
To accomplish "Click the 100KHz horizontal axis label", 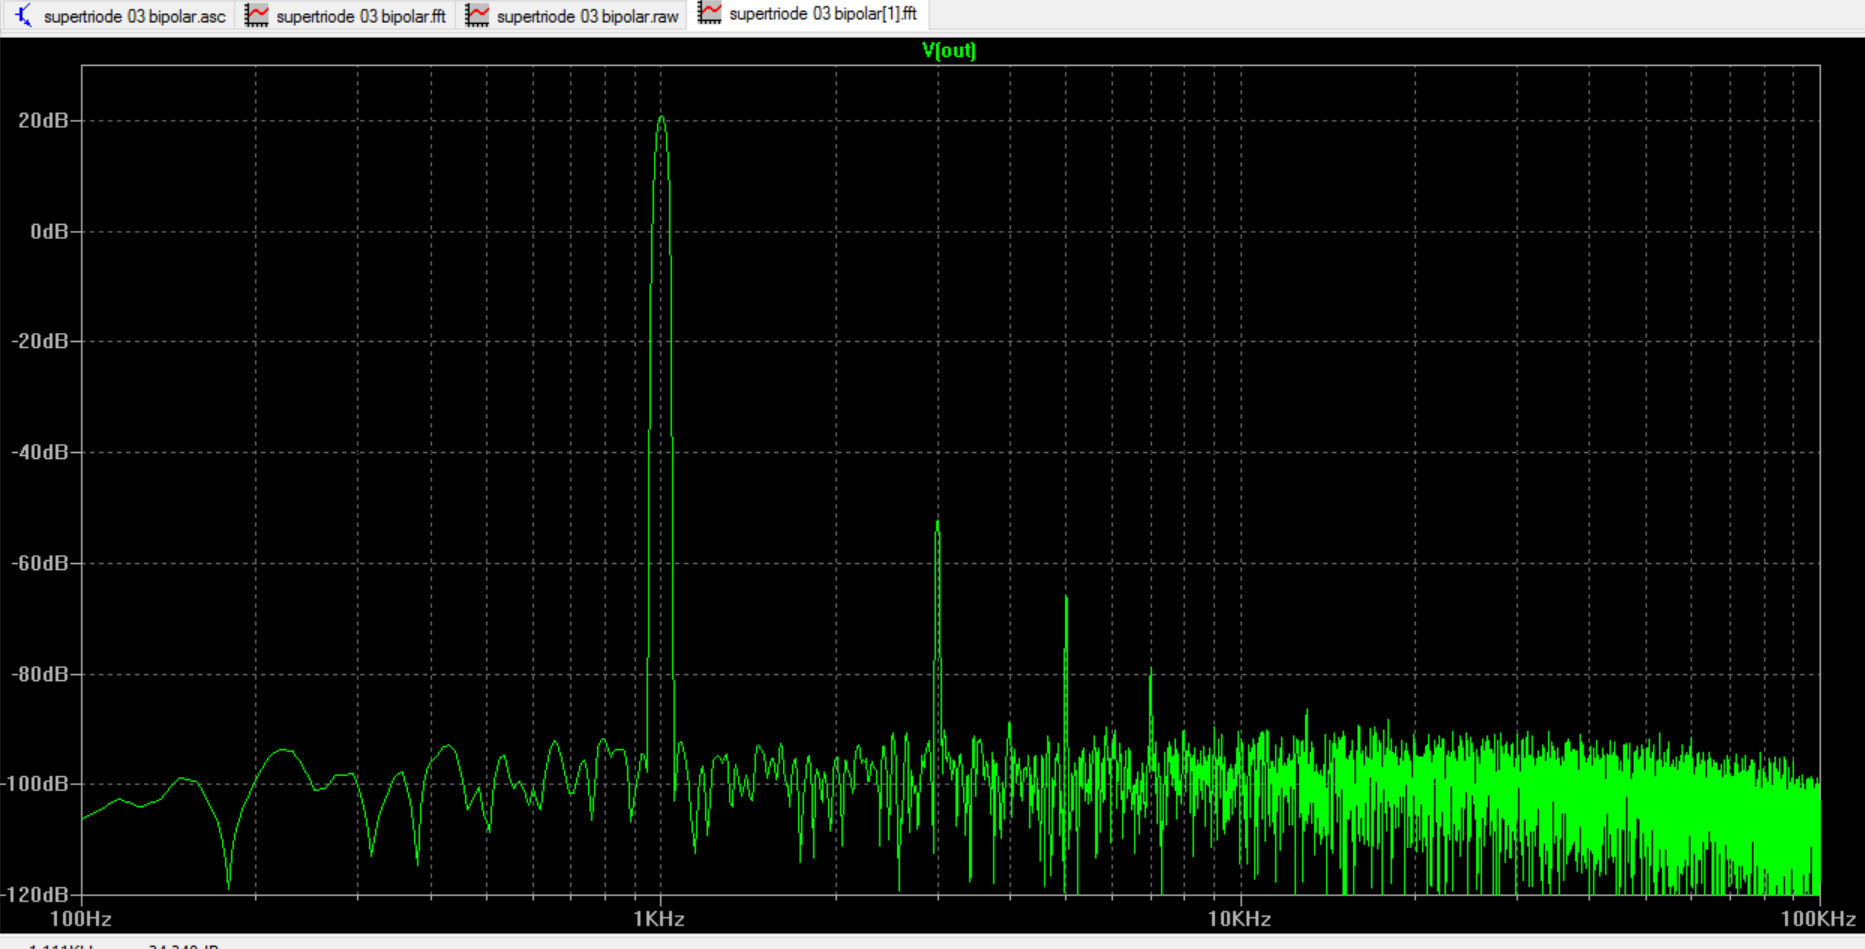I will pos(1818,919).
